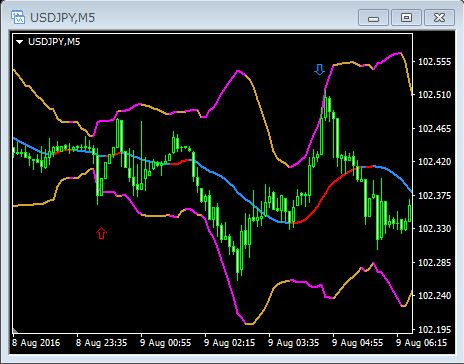The image size is (464, 364).
Task: Click the chart shift marker at bottom-left corner
Action: [15, 330]
